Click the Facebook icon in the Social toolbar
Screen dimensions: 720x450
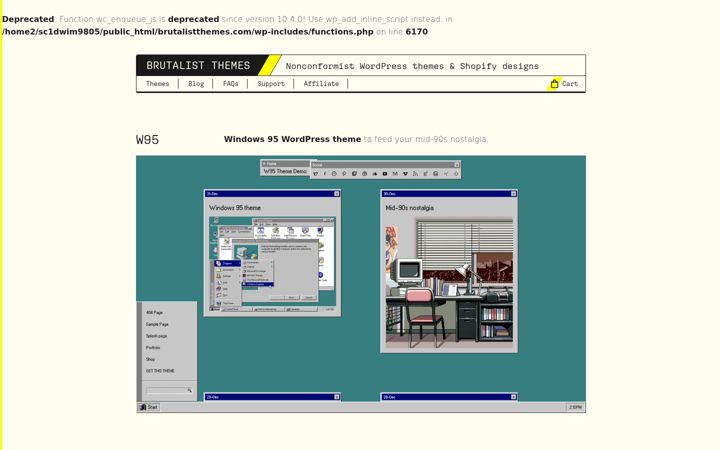click(325, 174)
